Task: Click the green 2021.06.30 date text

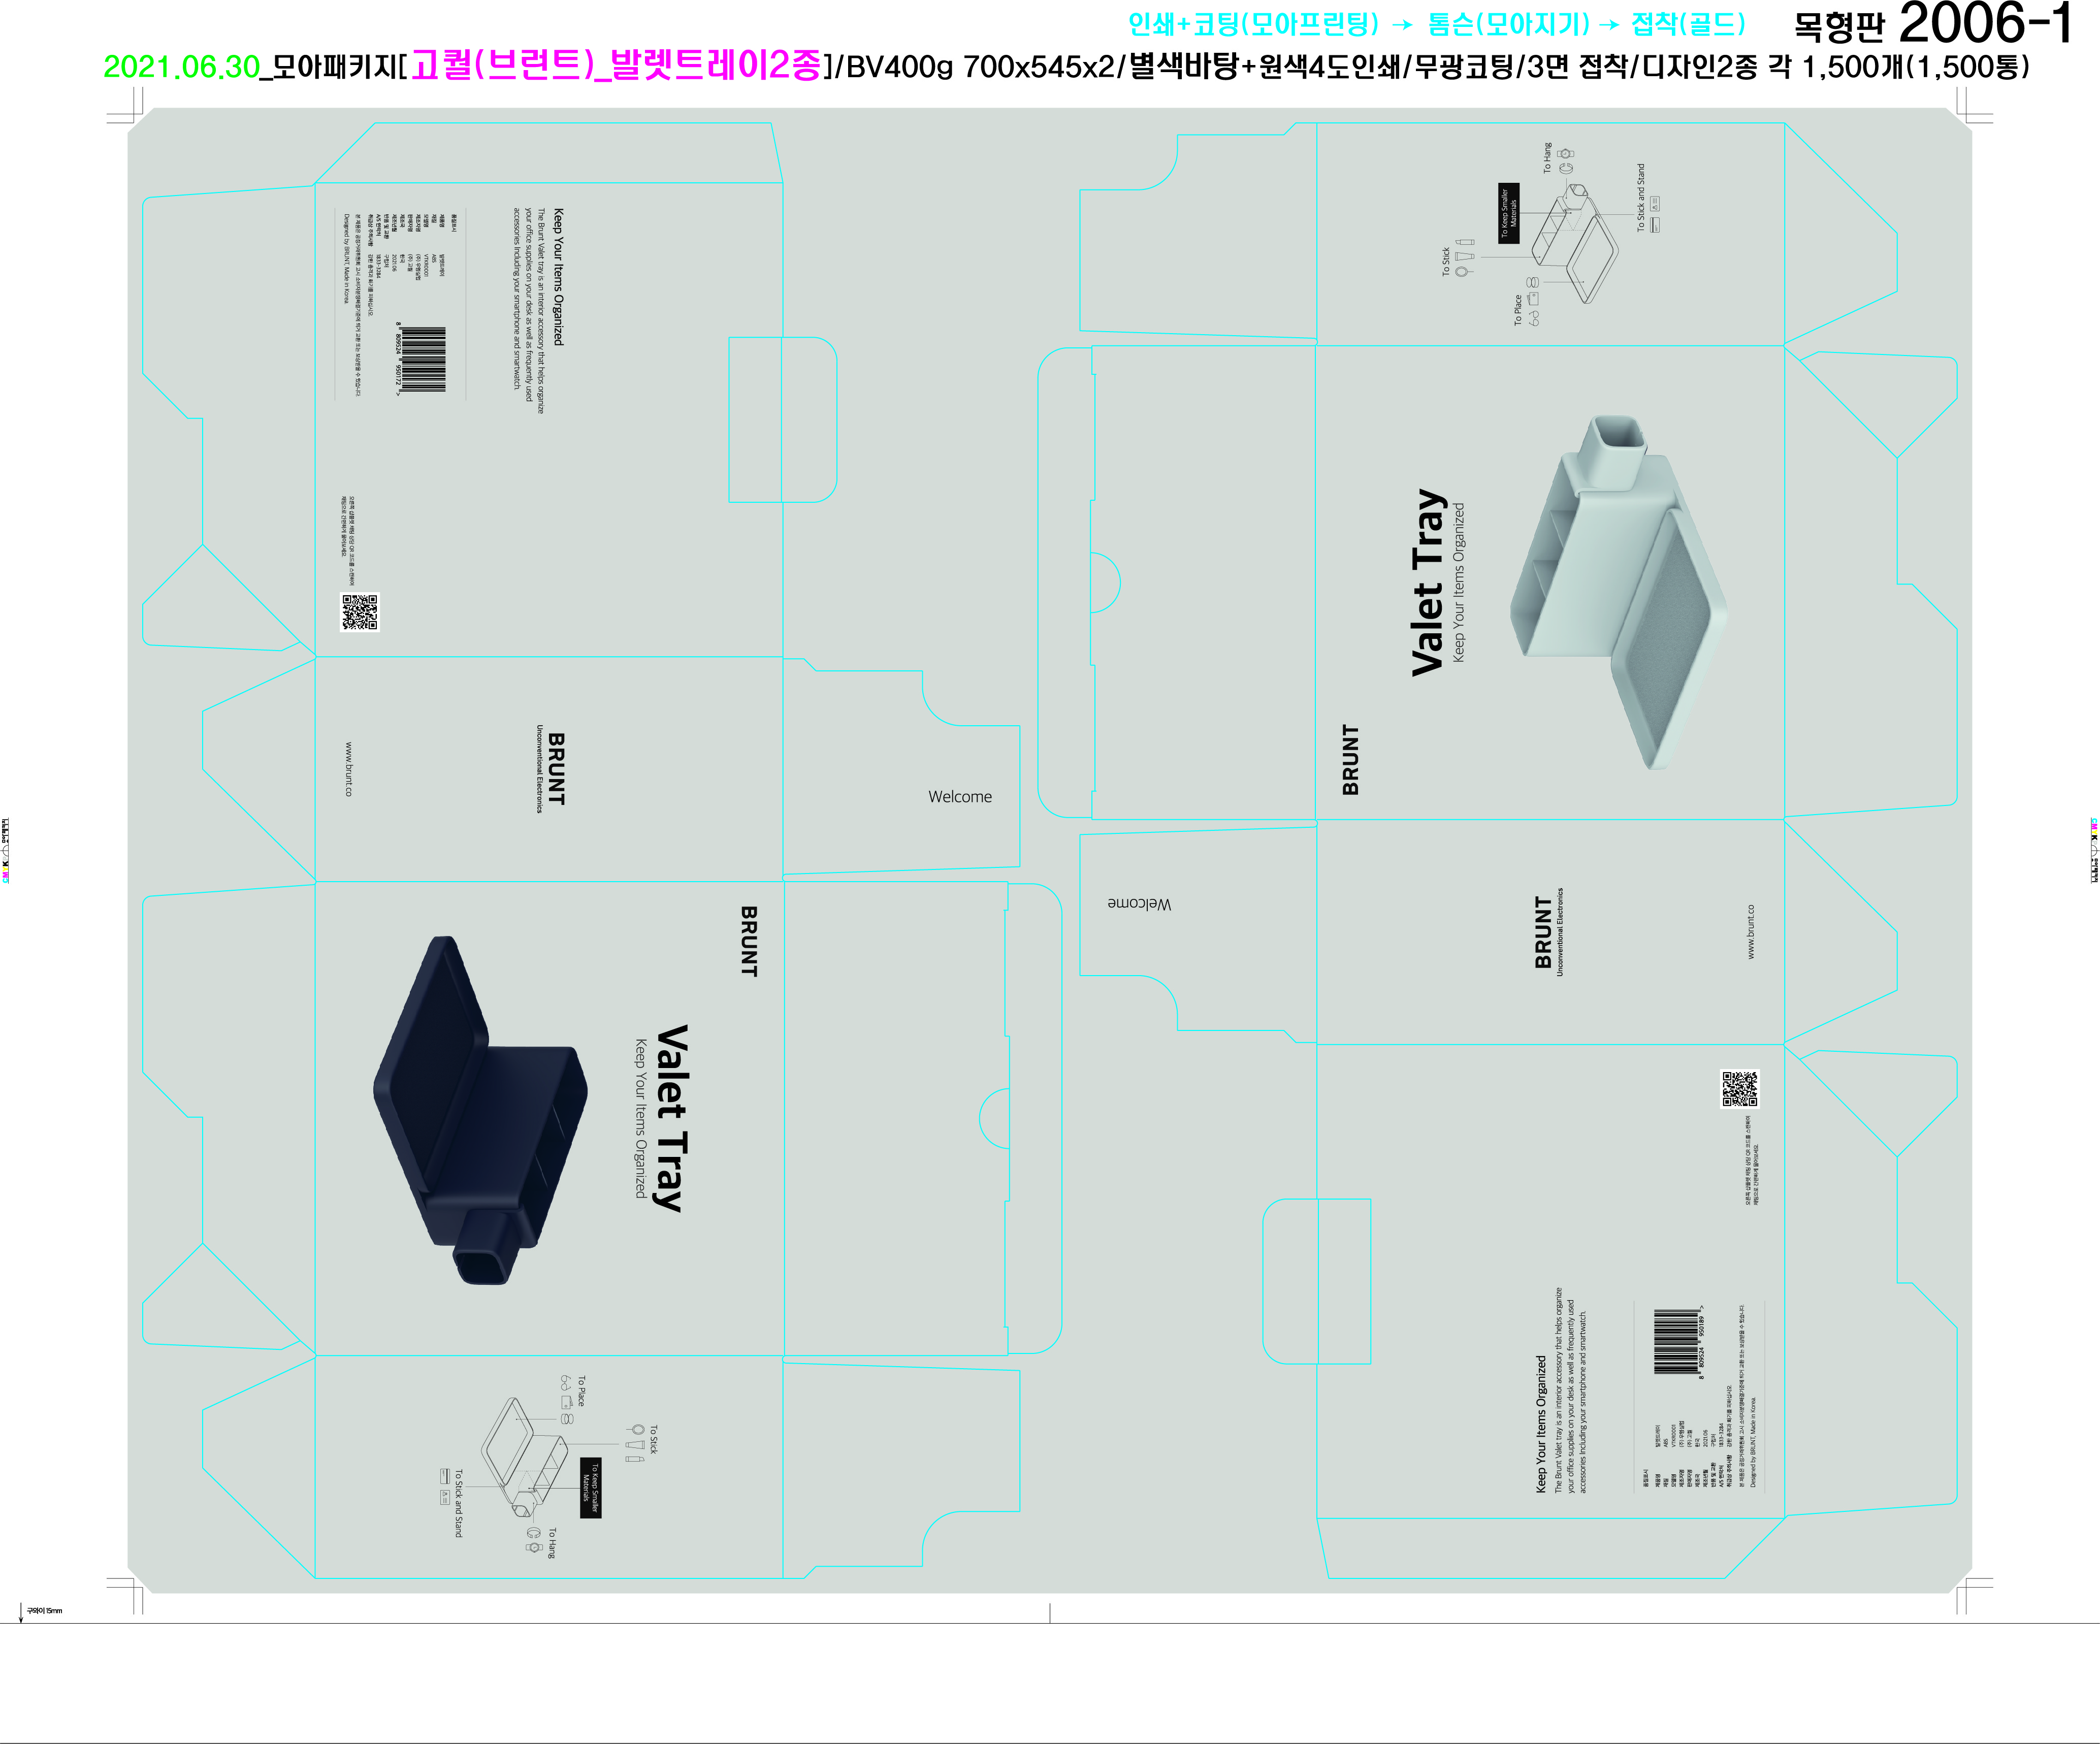Action: pyautogui.click(x=181, y=67)
